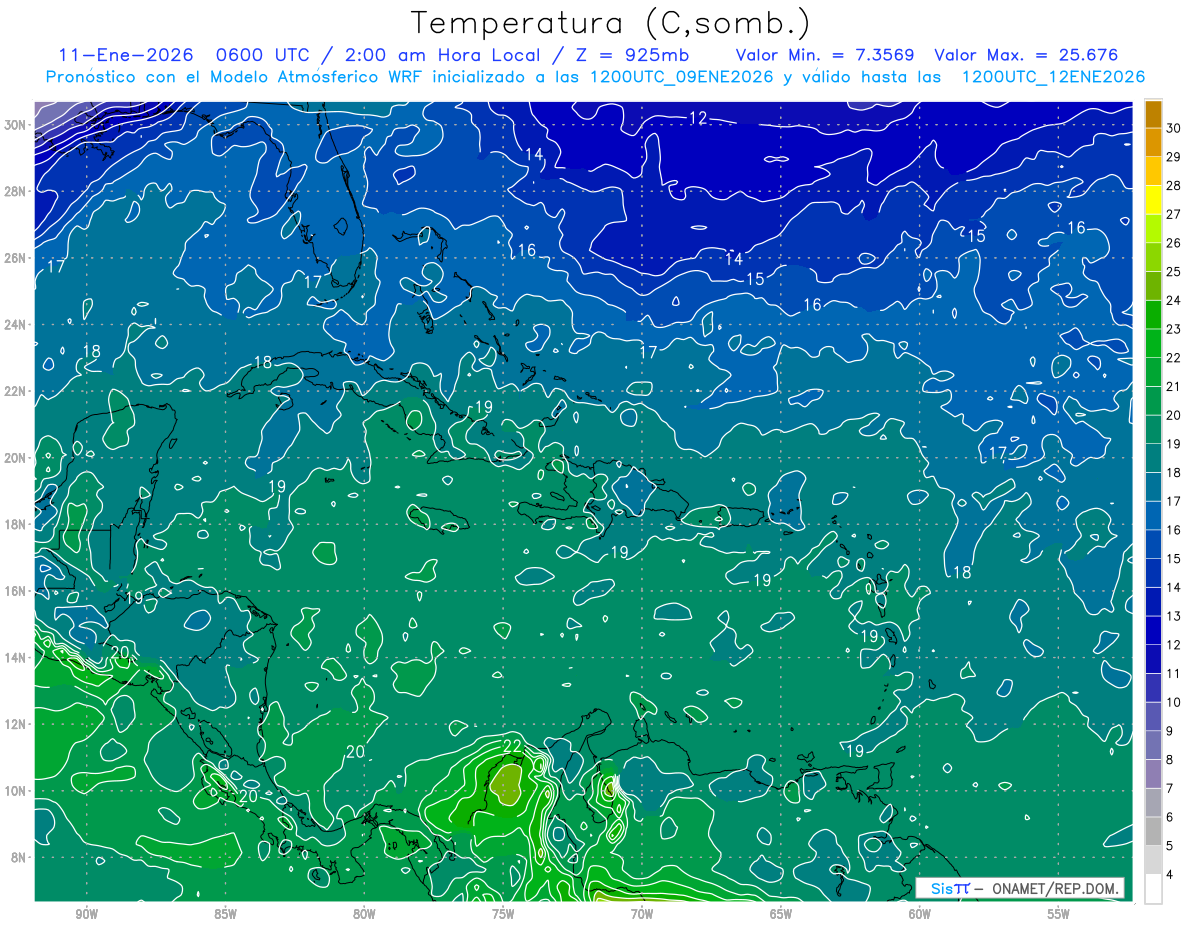Click the "14N" latitude axis label

tap(15, 658)
